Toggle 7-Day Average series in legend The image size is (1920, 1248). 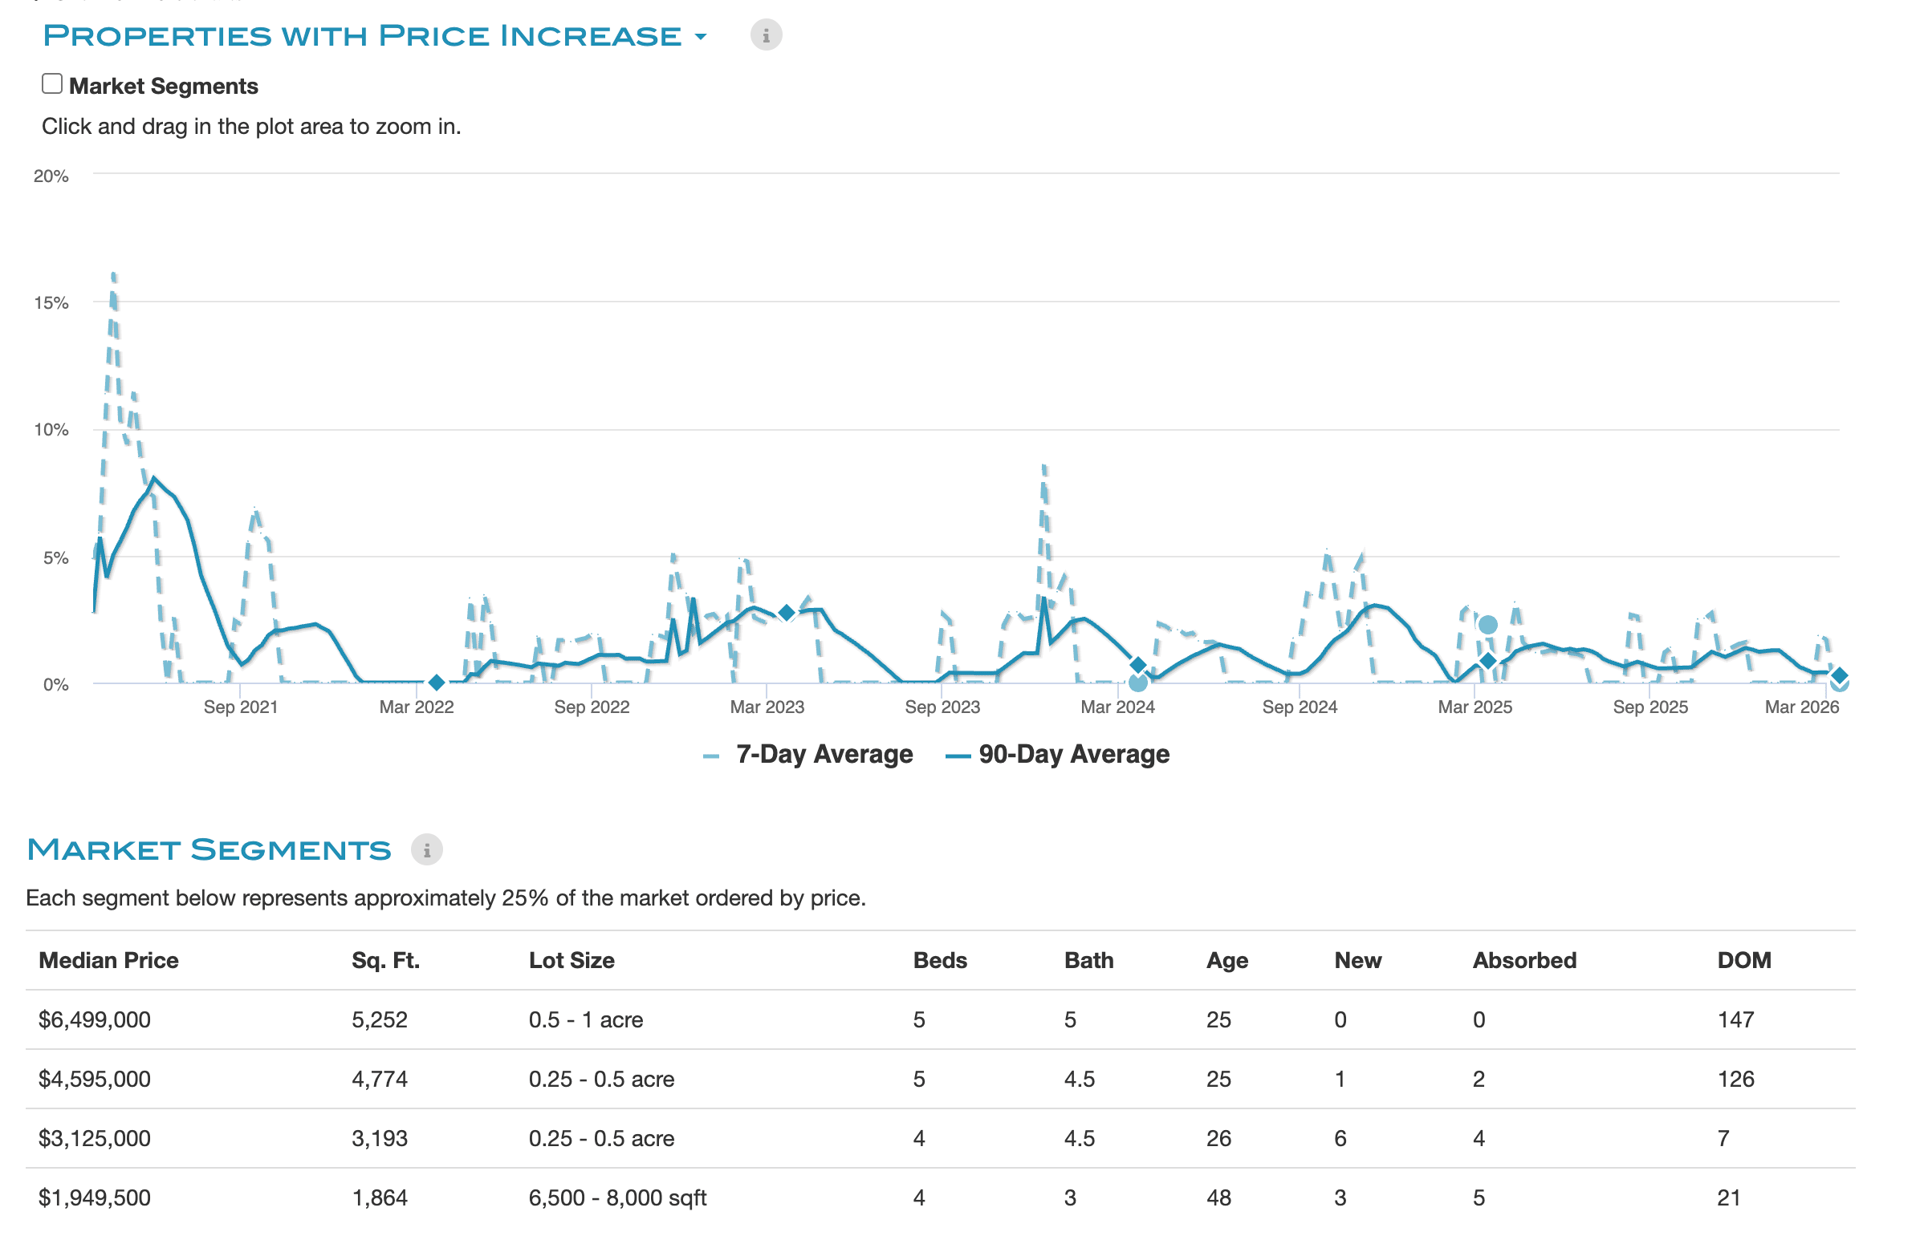823,755
